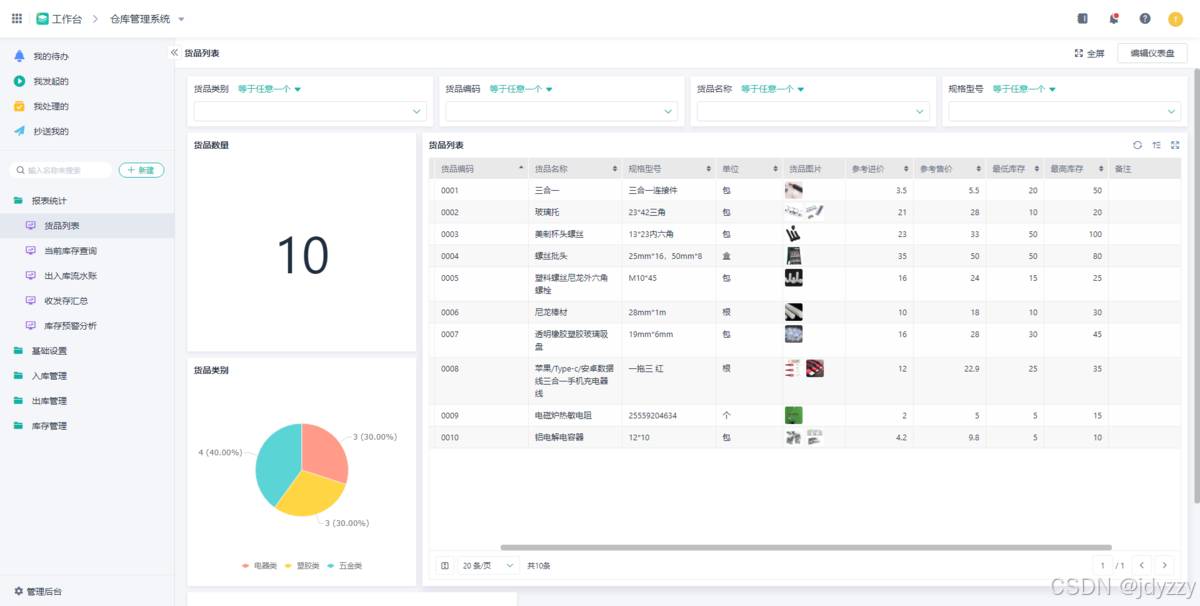
Task: Click the 编辑仪表盘 button
Action: point(1151,52)
